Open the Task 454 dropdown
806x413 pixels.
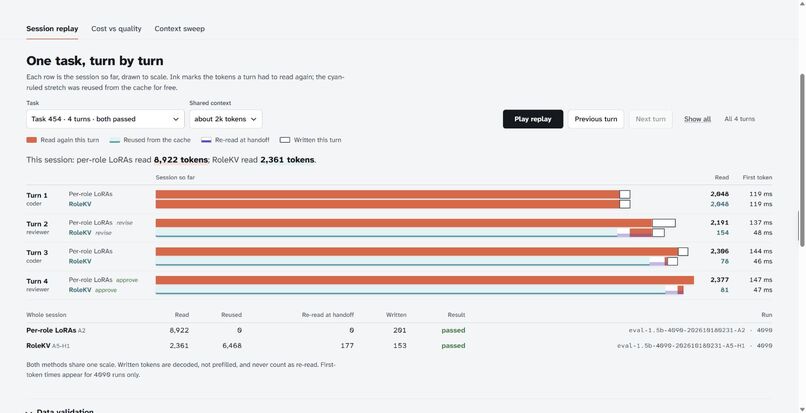point(105,119)
